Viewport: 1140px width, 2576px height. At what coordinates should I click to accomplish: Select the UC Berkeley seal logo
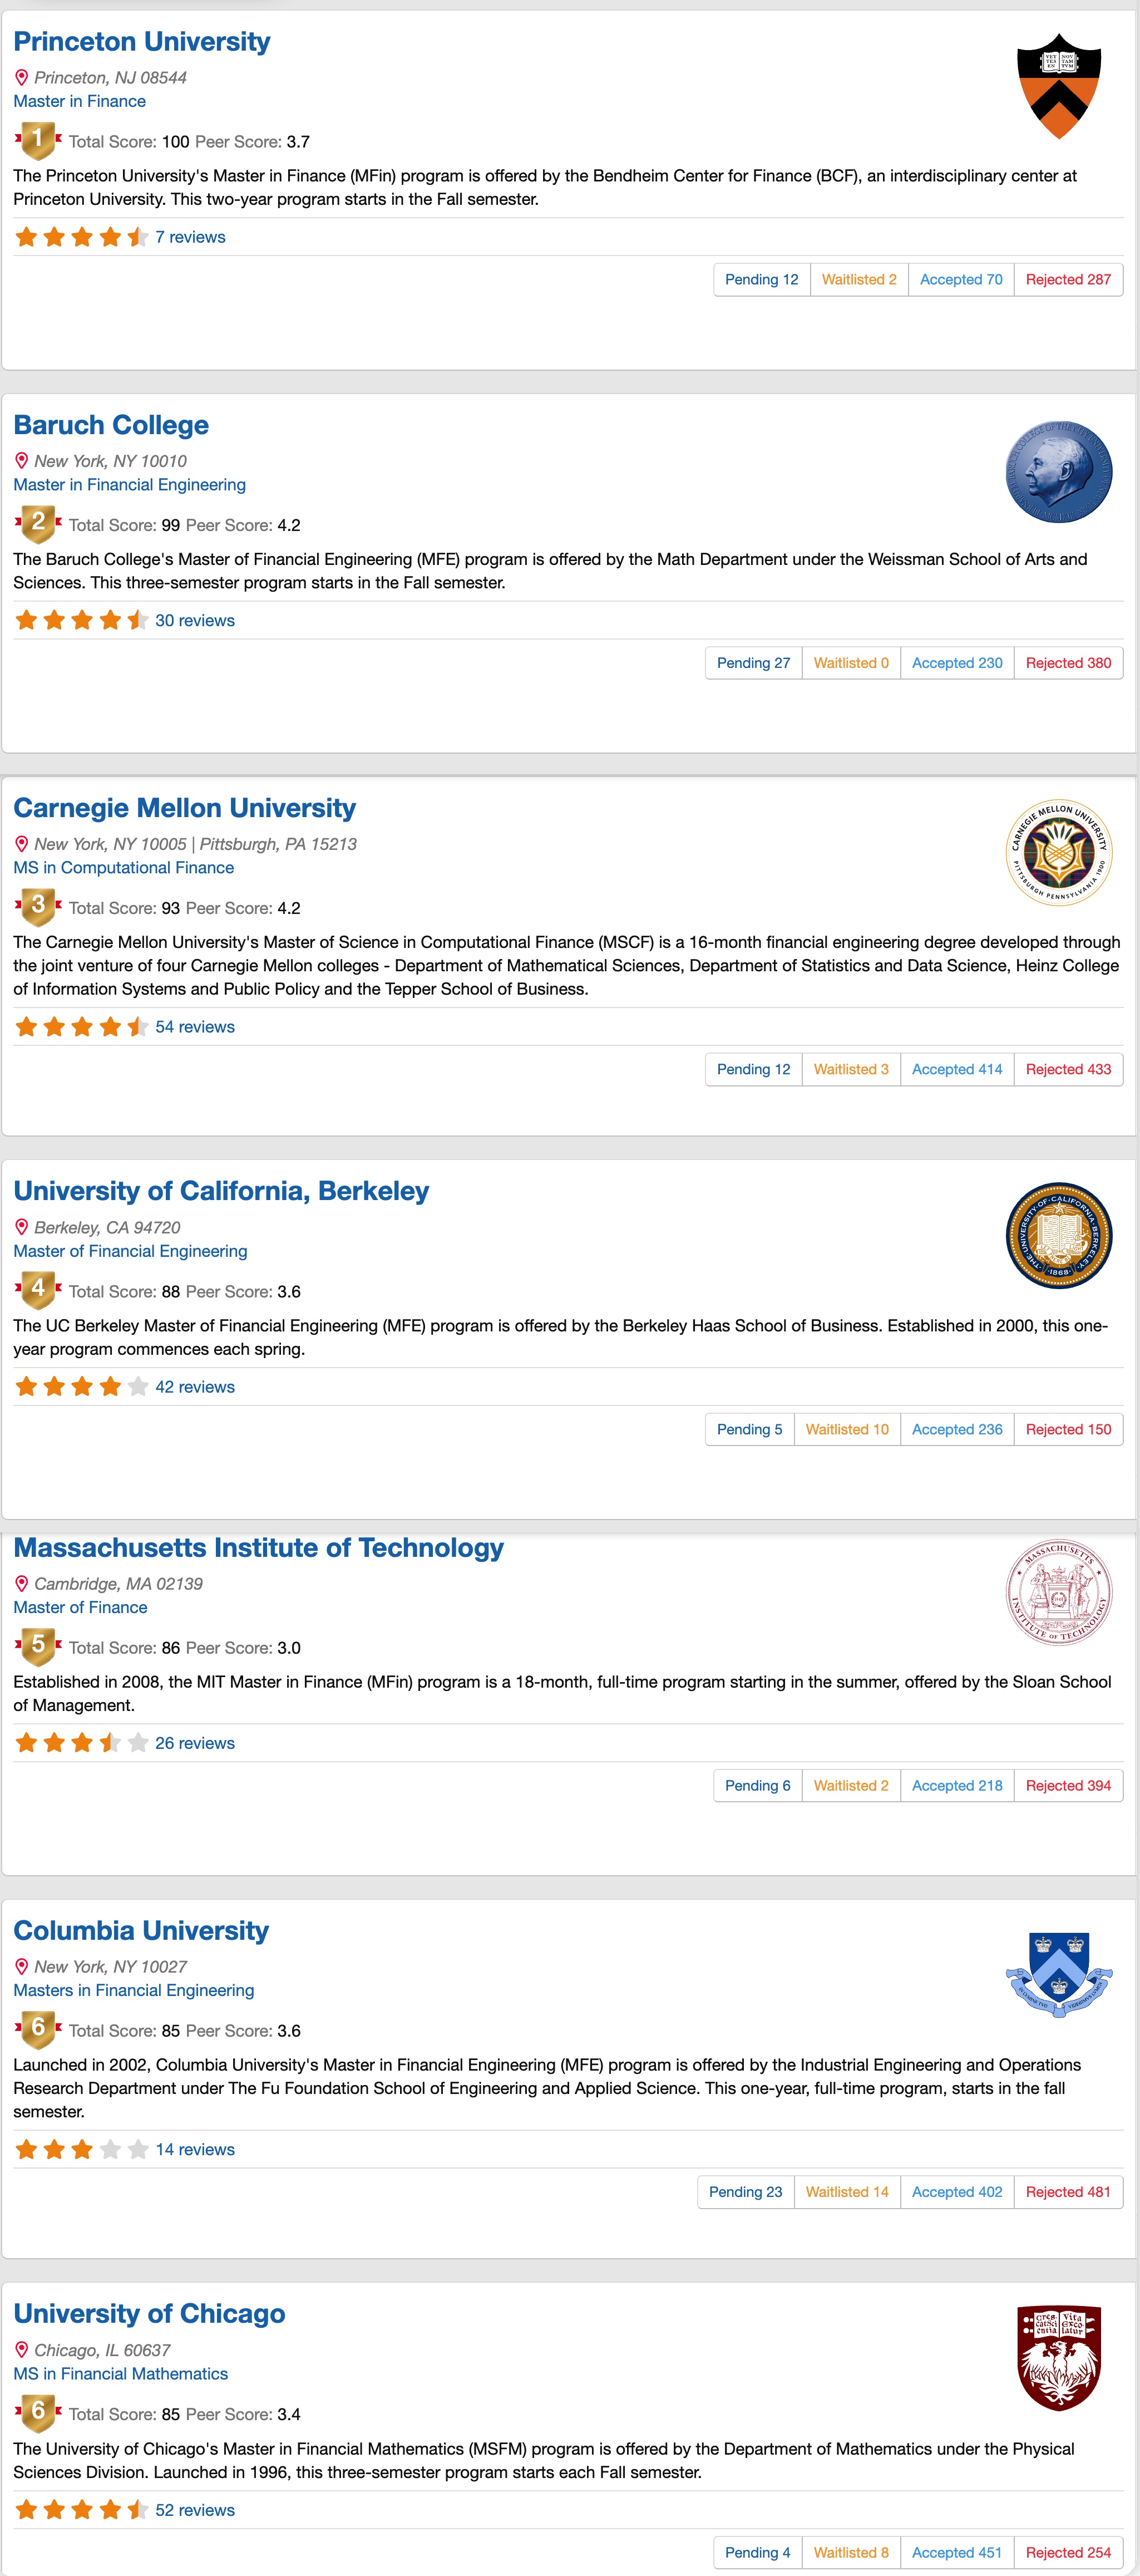click(x=1059, y=1236)
